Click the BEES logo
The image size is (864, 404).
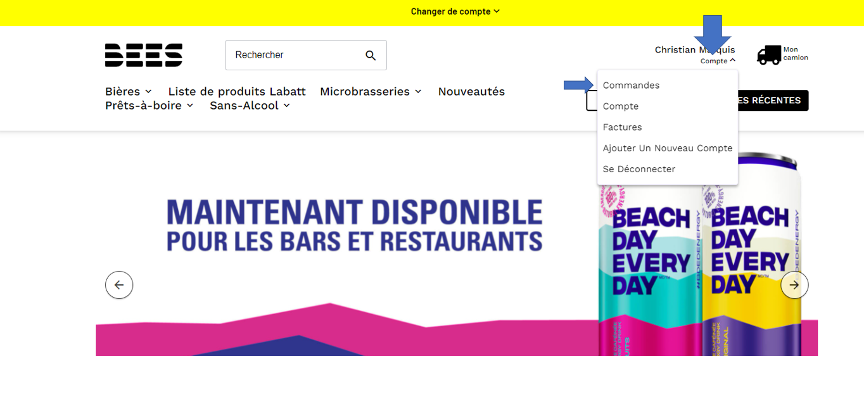pos(143,55)
